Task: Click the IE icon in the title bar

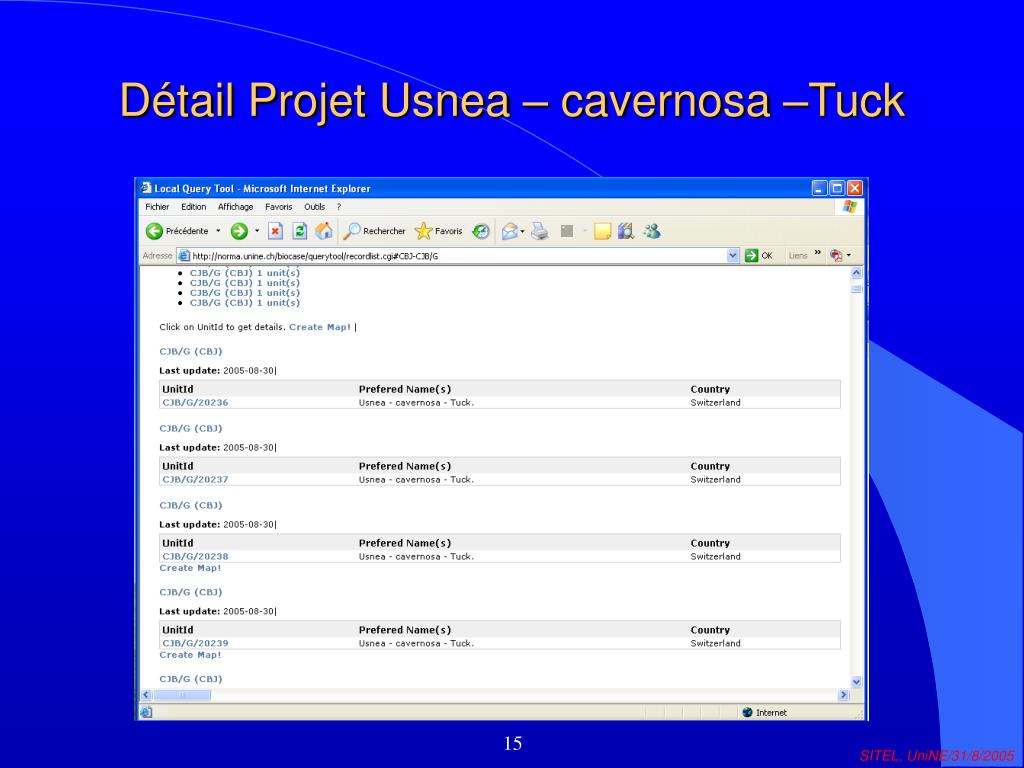Action: coord(146,188)
